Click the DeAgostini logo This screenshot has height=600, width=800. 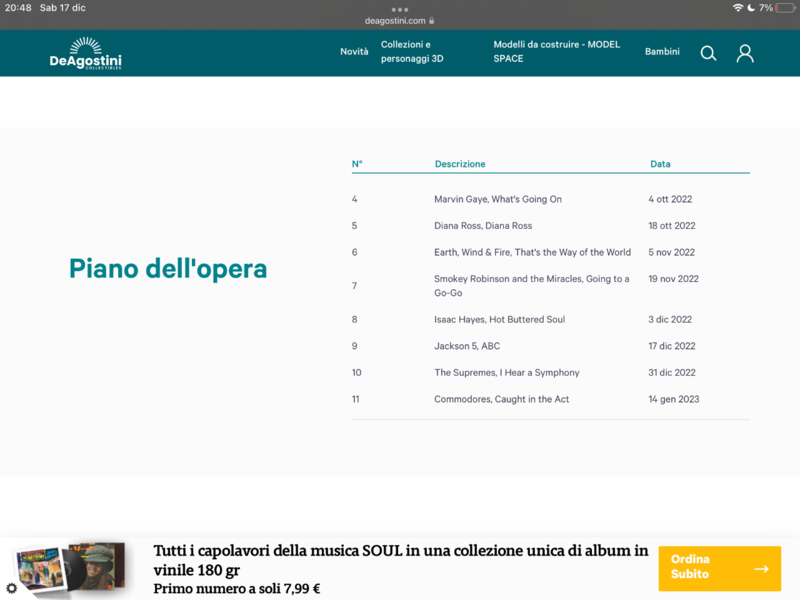point(86,54)
